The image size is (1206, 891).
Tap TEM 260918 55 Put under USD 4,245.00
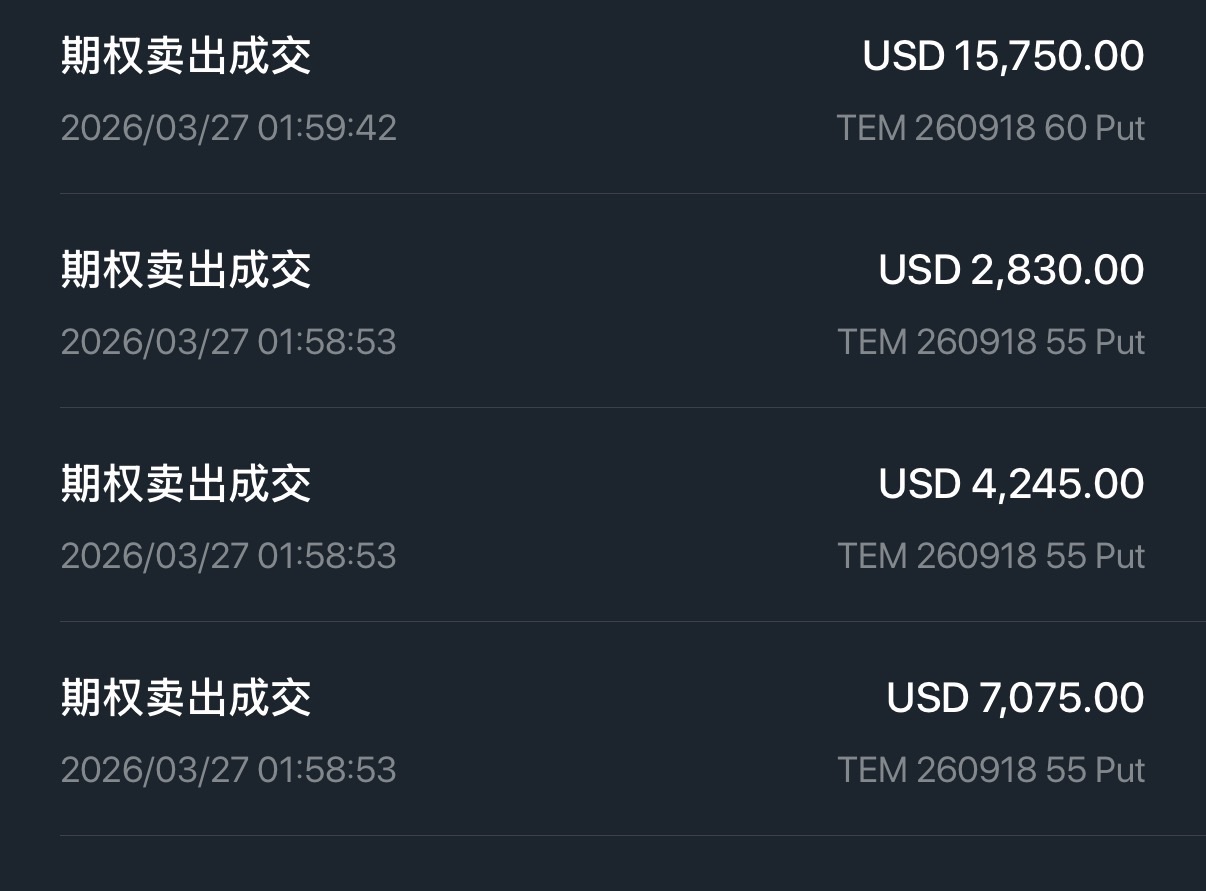click(x=990, y=556)
